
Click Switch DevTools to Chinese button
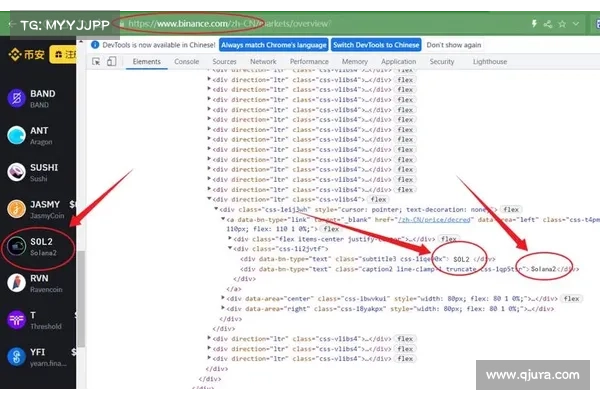[376, 45]
